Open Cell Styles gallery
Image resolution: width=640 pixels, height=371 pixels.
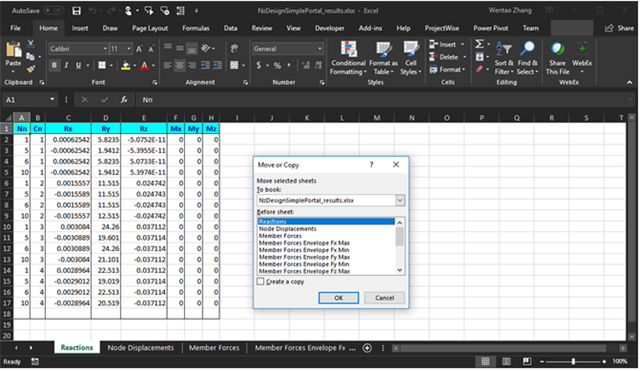pos(410,58)
